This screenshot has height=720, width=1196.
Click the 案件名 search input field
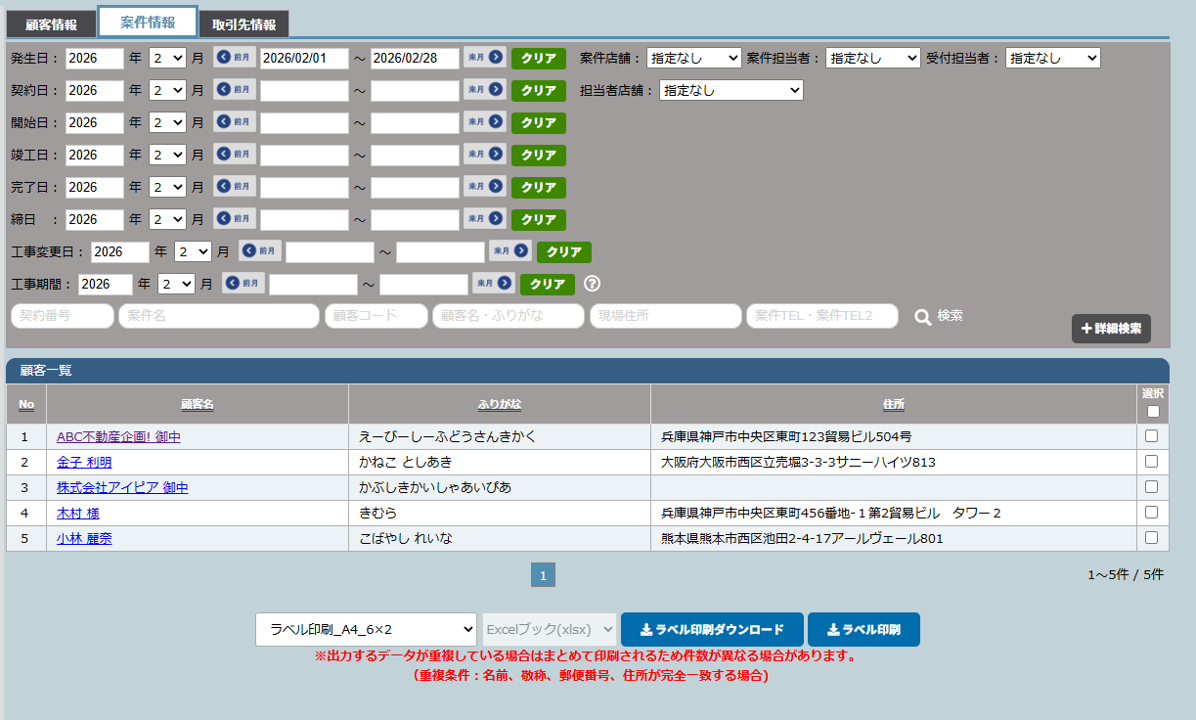click(x=218, y=316)
